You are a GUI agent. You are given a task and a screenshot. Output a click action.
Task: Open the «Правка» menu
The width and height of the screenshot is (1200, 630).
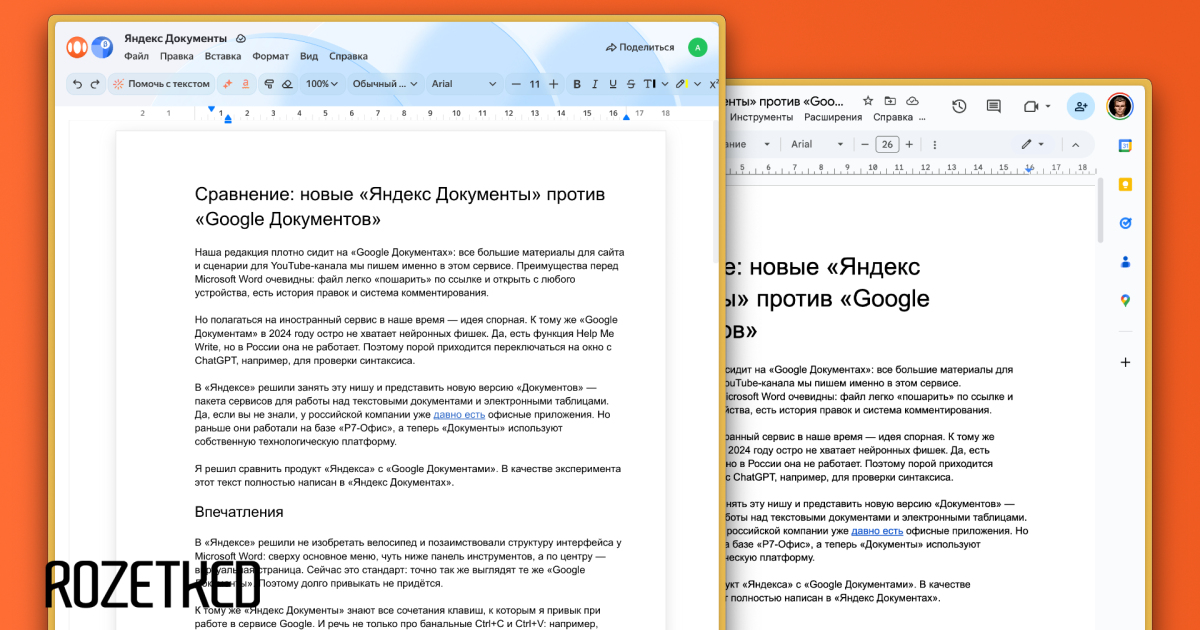[177, 57]
